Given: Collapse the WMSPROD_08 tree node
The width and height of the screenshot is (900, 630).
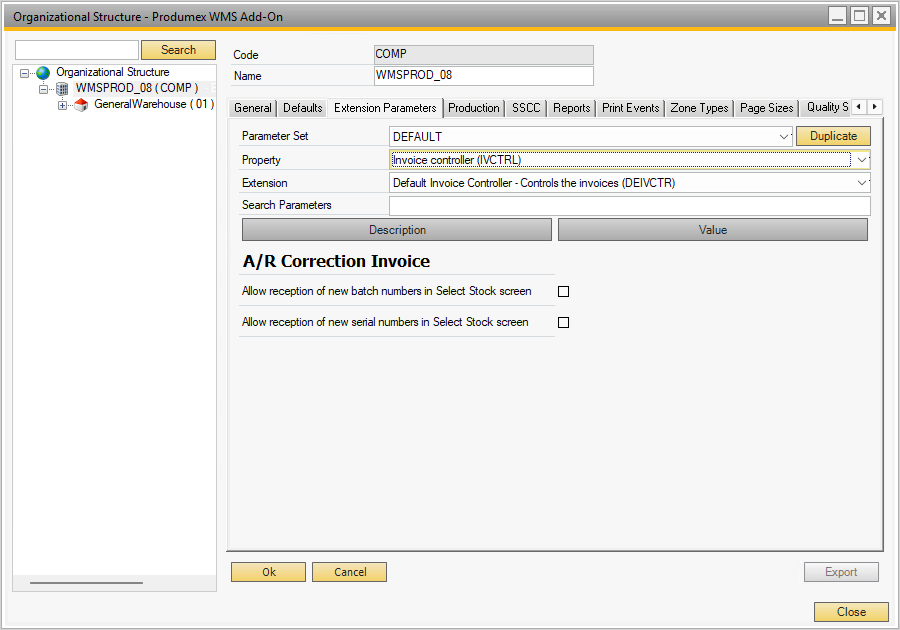Looking at the screenshot, I should click(x=44, y=89).
